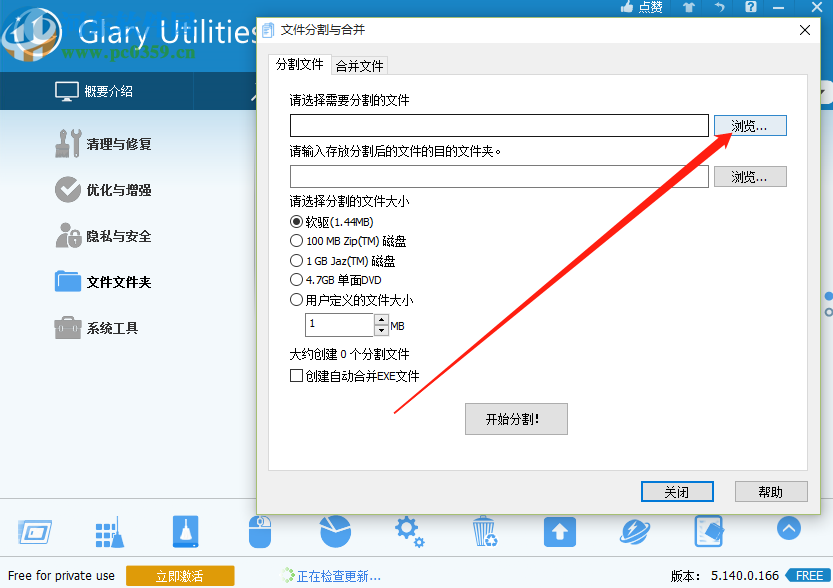Select the 100 MB Zip(TM) 磁盘 radio button

[x=296, y=241]
